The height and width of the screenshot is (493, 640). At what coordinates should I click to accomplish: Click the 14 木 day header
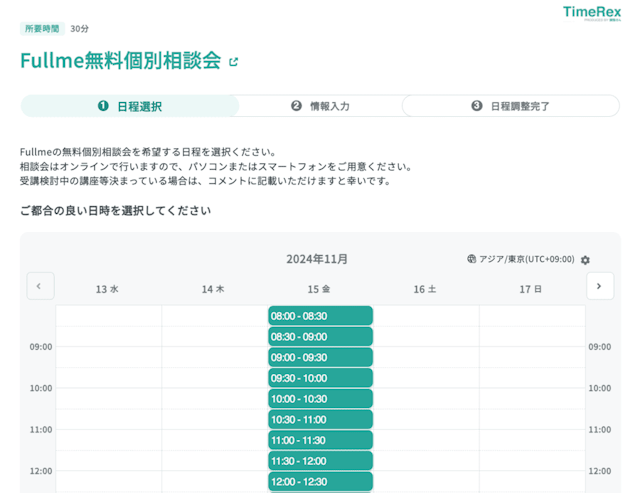pyautogui.click(x=213, y=289)
